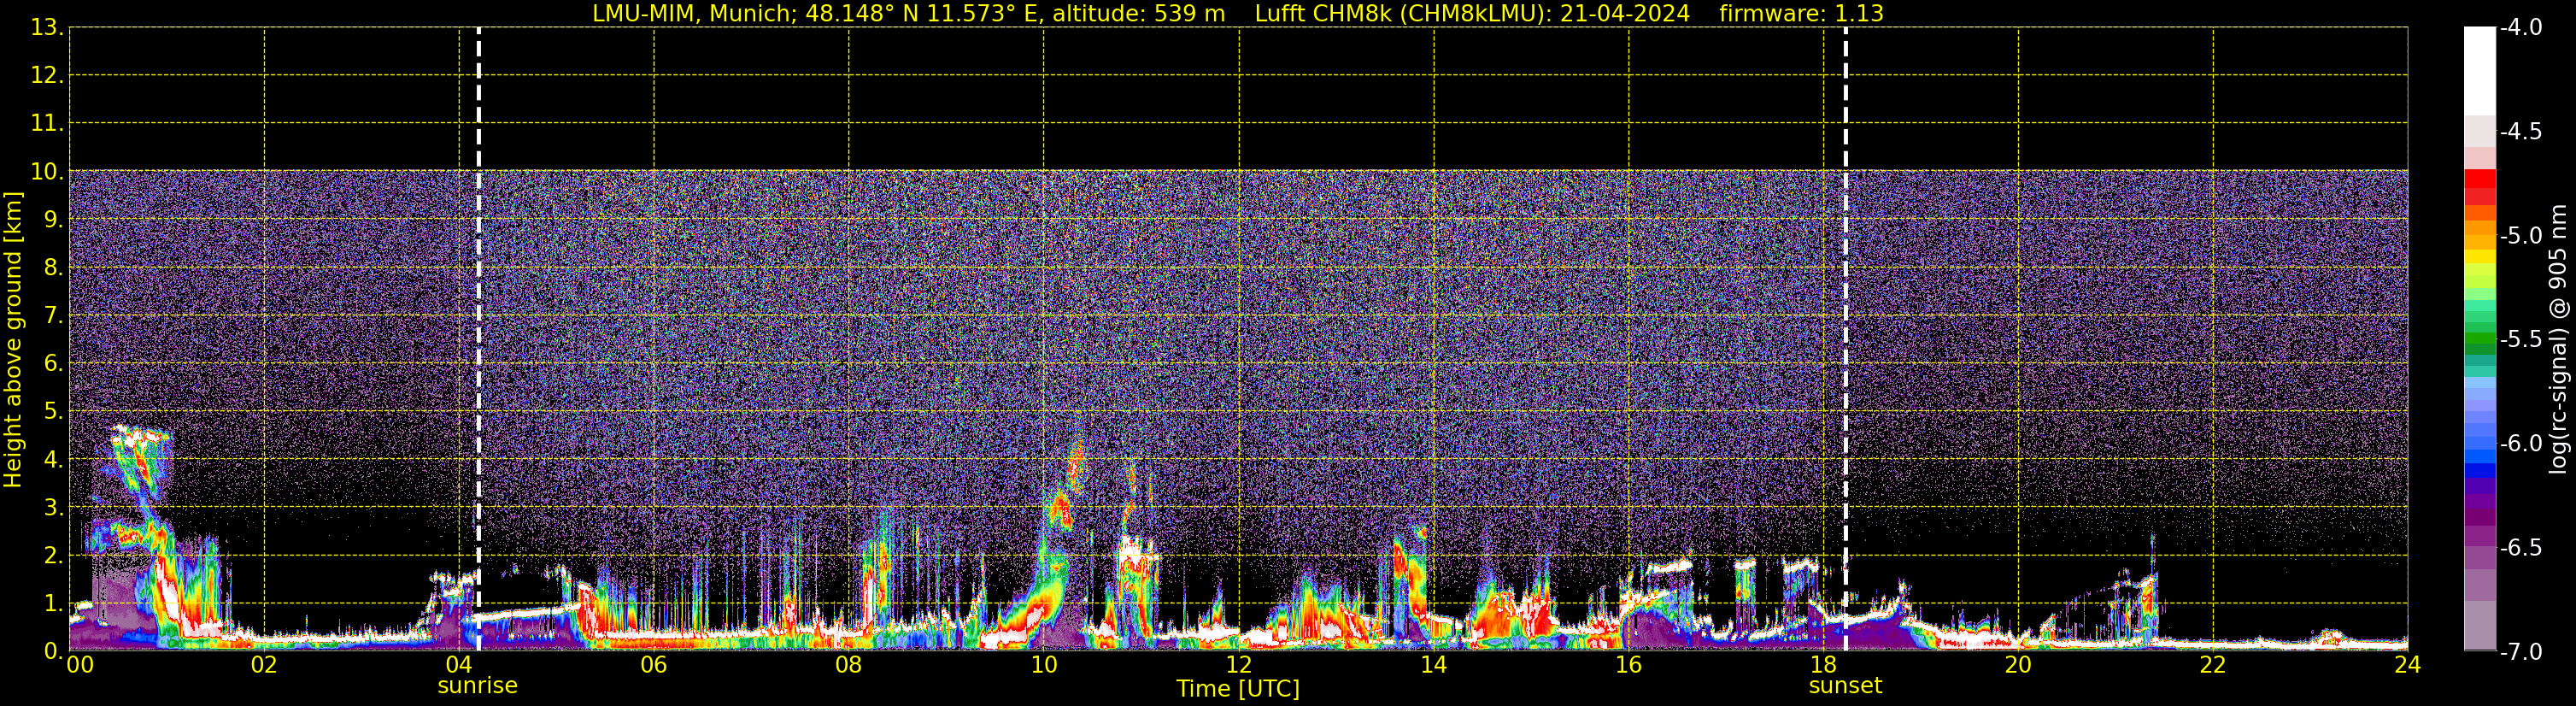
Task: Click the time axis tick '14'
Action: [x=1434, y=666]
